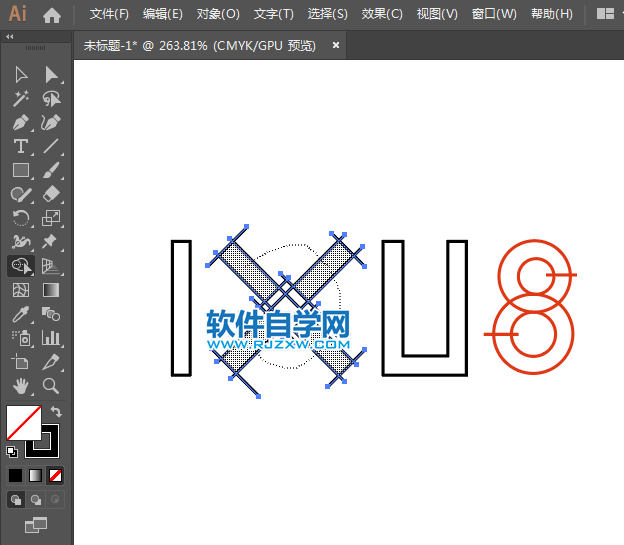Select the Direct Selection tool
Viewport: 624px width, 545px height.
click(x=51, y=75)
